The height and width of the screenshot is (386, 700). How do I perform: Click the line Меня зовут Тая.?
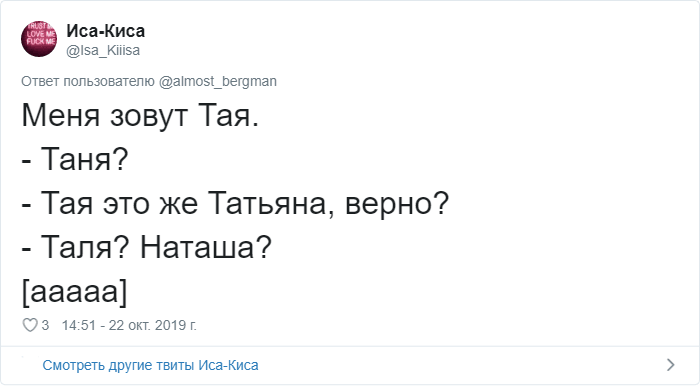click(x=140, y=116)
